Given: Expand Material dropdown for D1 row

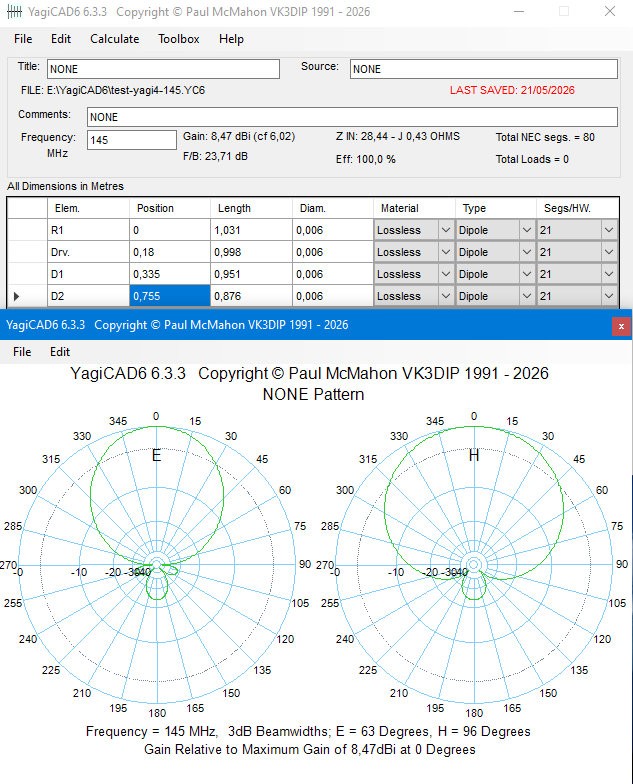Looking at the screenshot, I should (x=446, y=274).
